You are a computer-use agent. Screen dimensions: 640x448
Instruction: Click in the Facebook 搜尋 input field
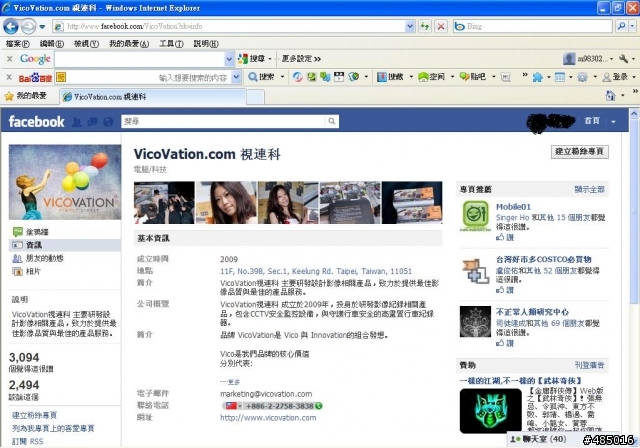223,121
